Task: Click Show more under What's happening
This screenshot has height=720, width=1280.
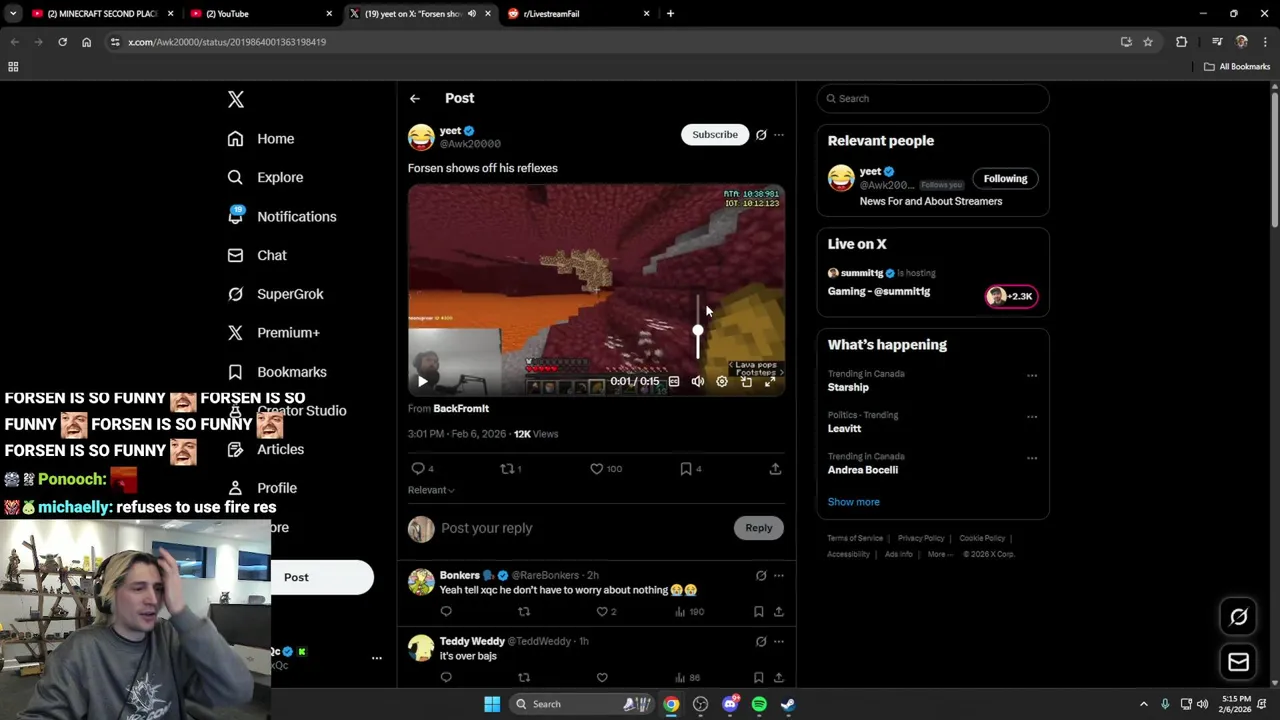Action: tap(853, 502)
